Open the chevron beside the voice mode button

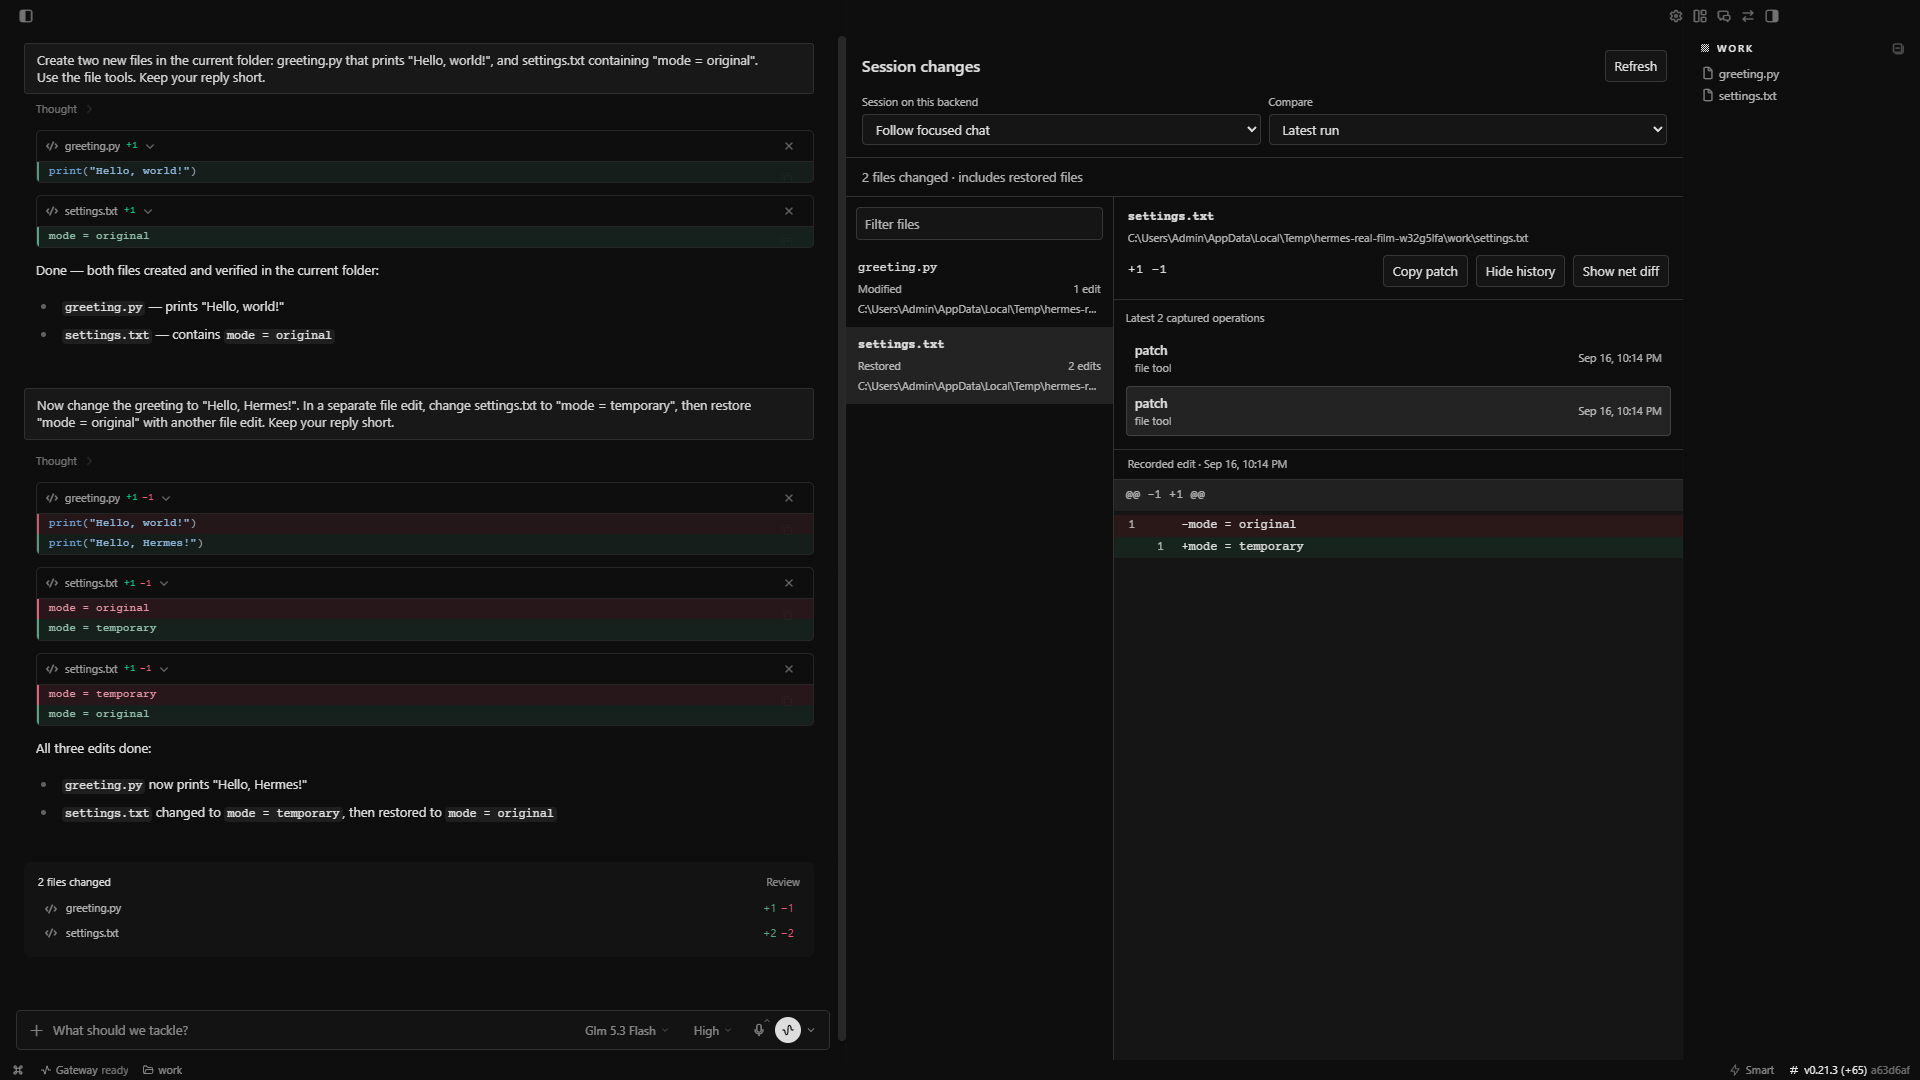click(x=811, y=1030)
